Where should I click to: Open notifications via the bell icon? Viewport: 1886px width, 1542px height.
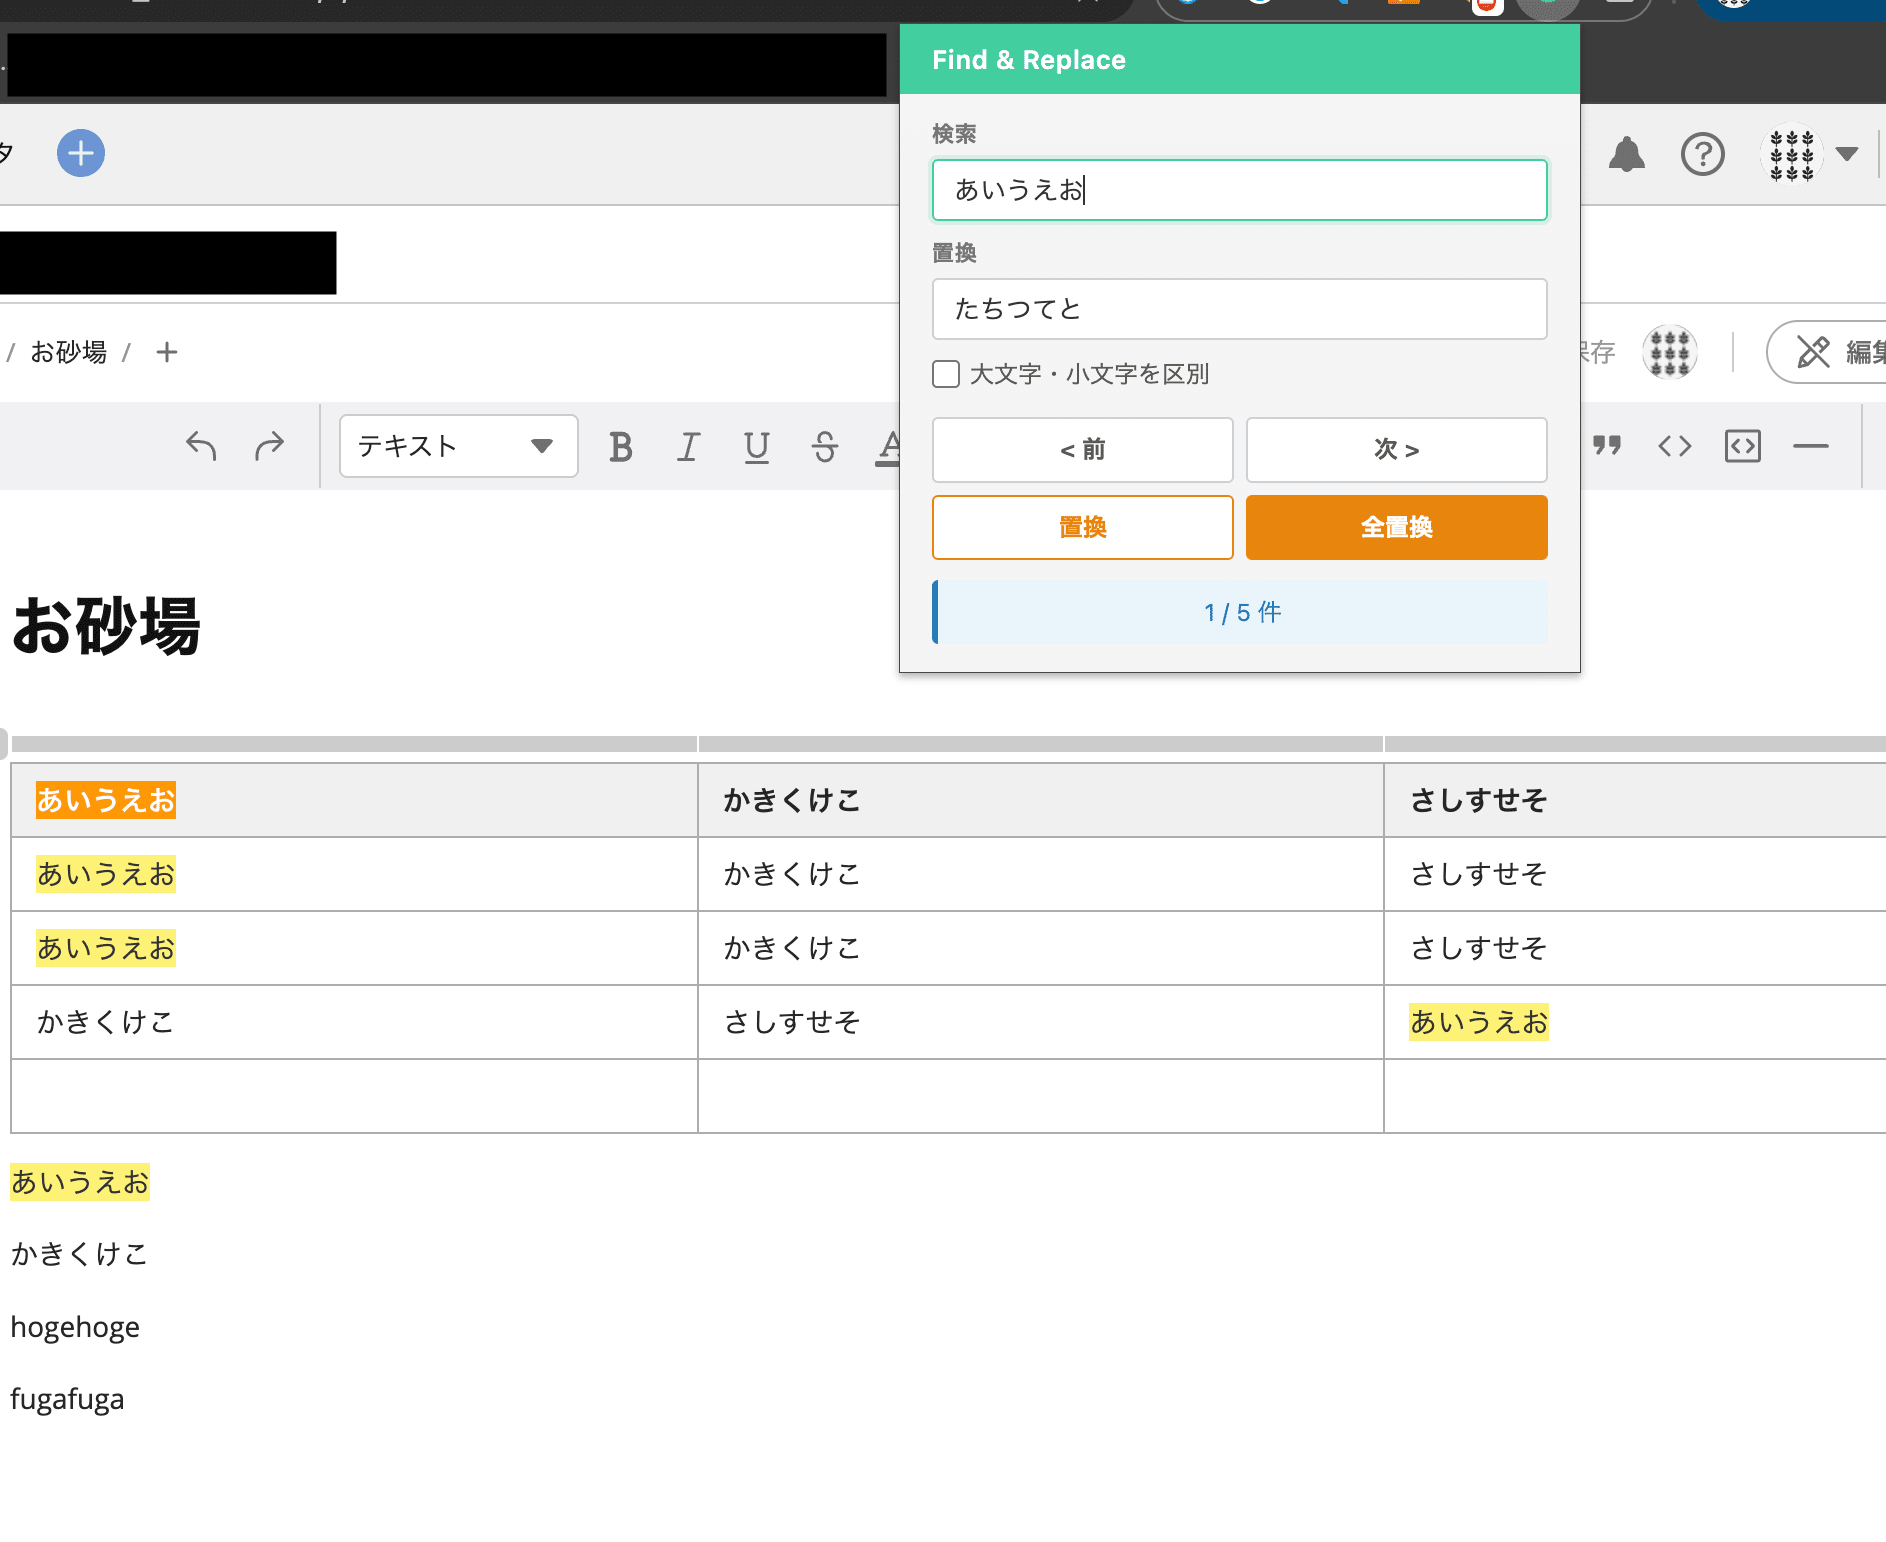pos(1627,153)
